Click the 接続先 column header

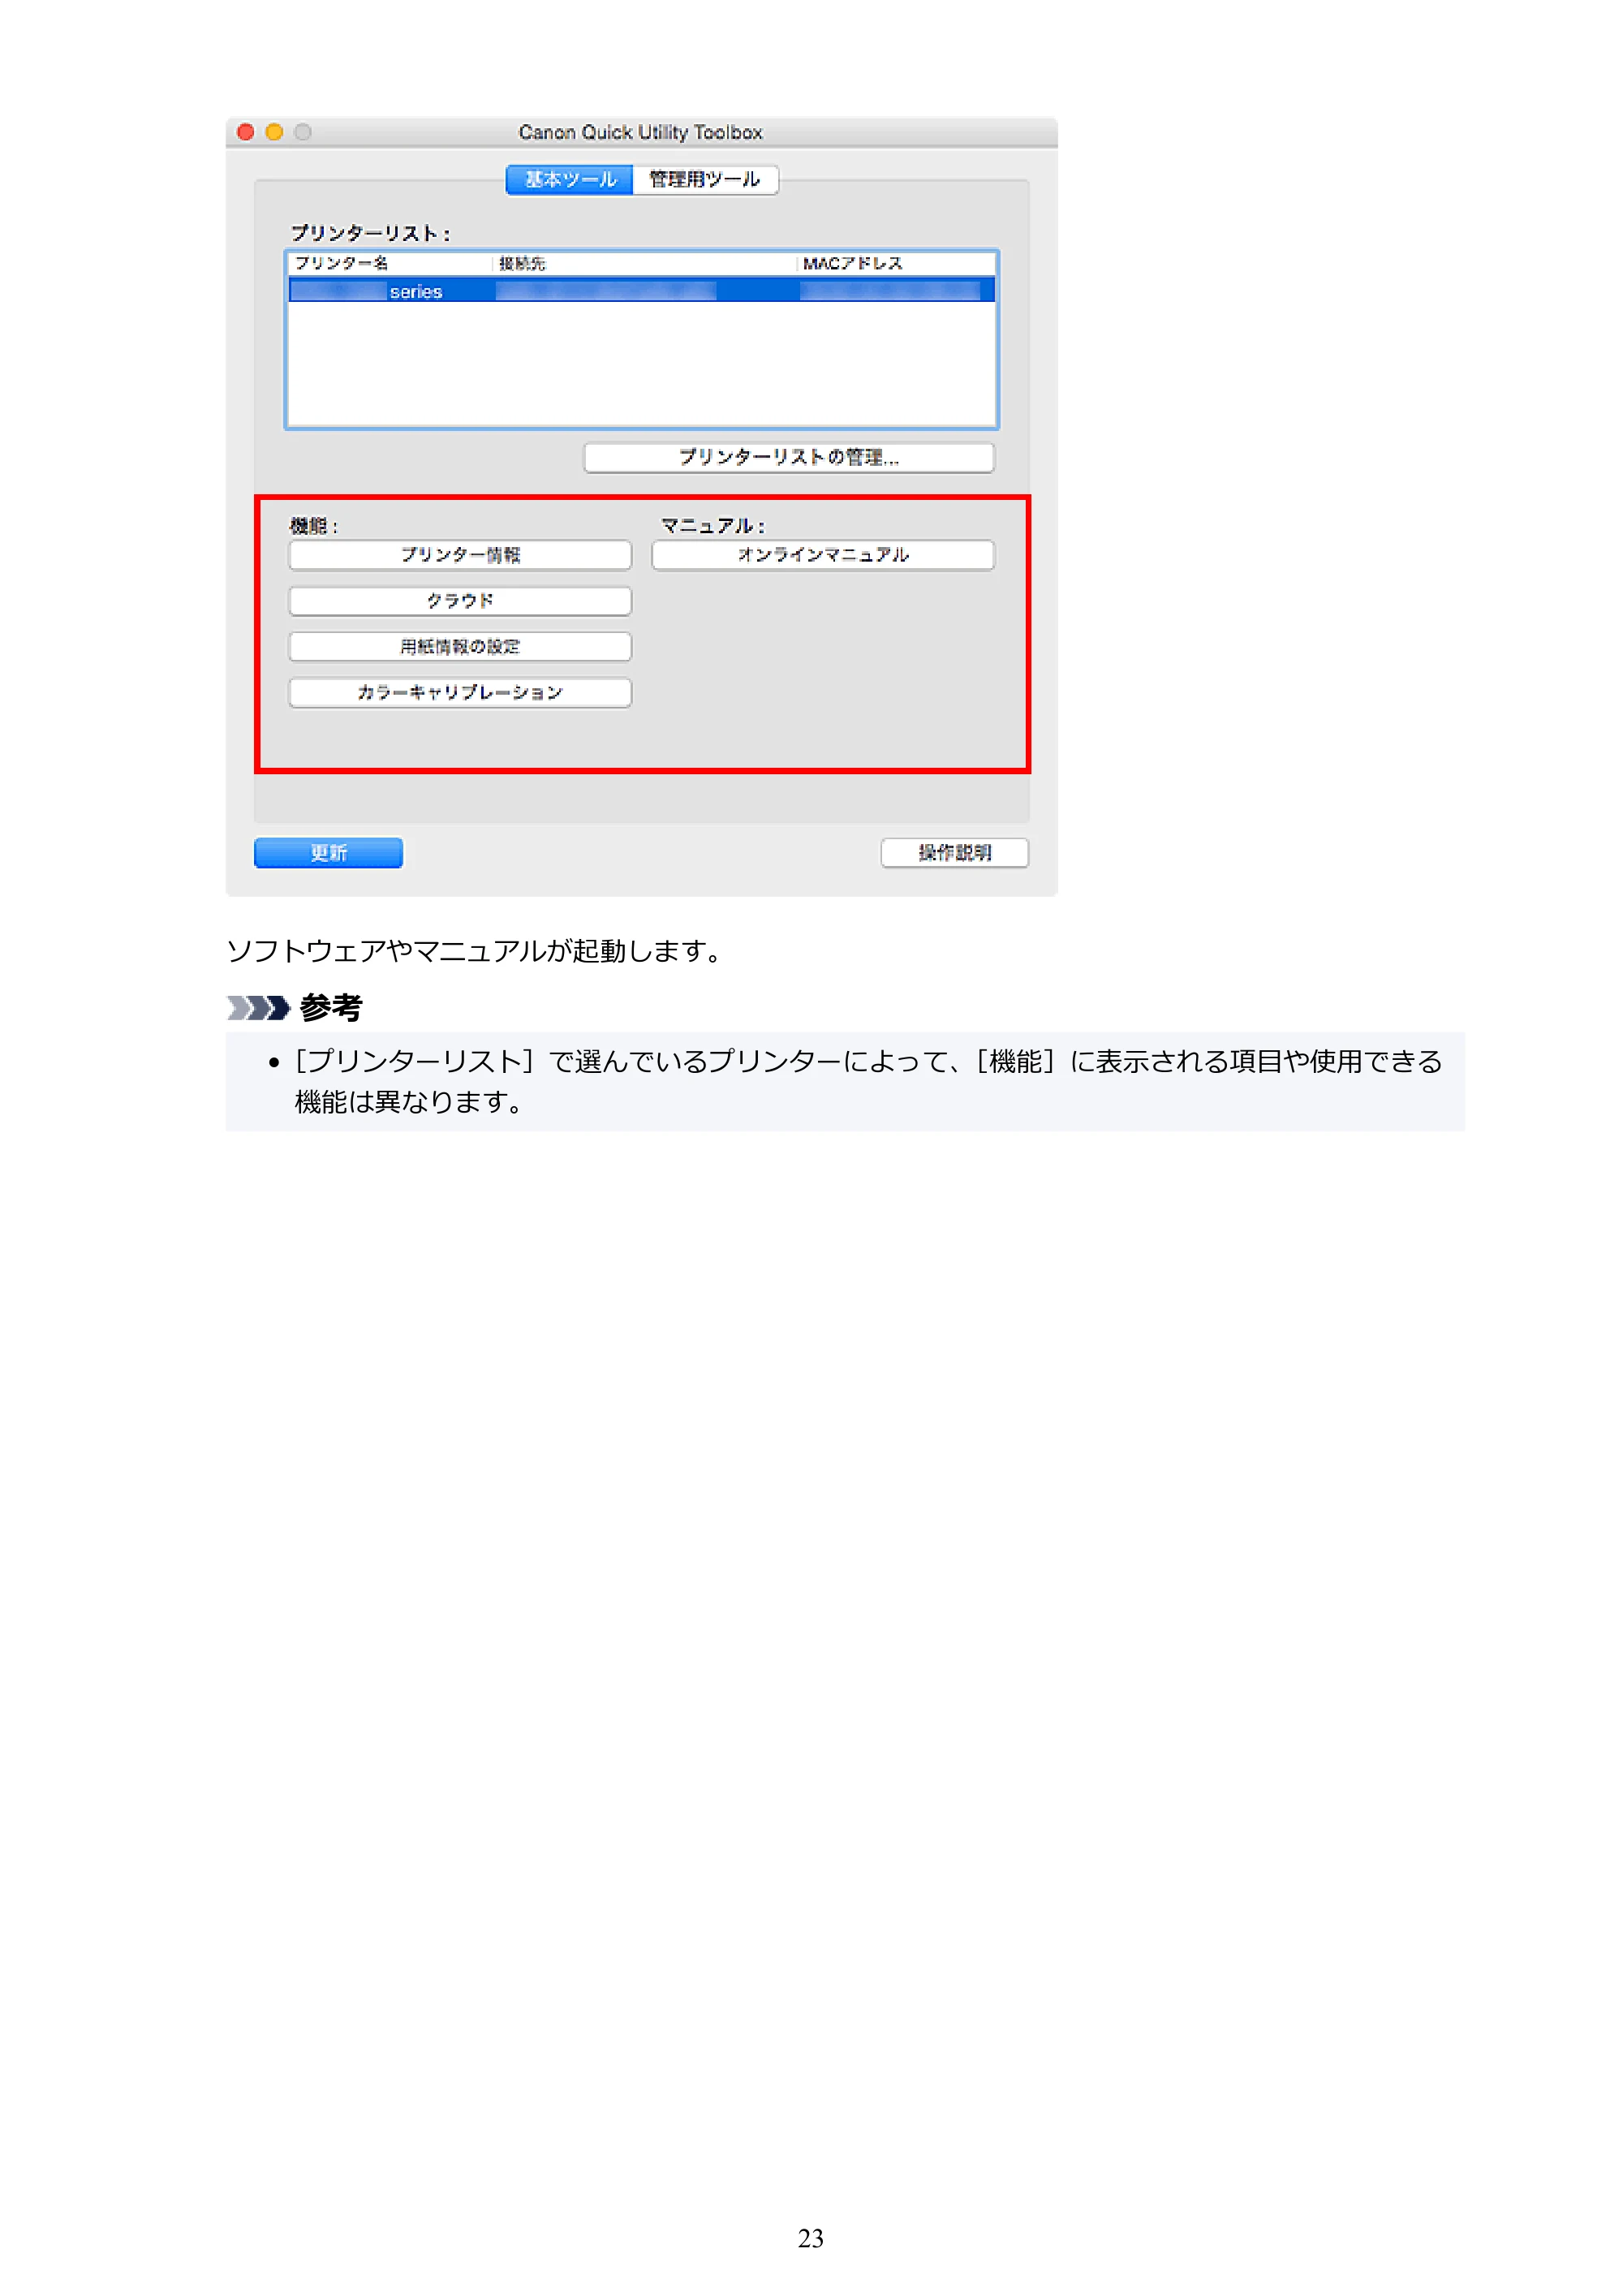[x=646, y=263]
